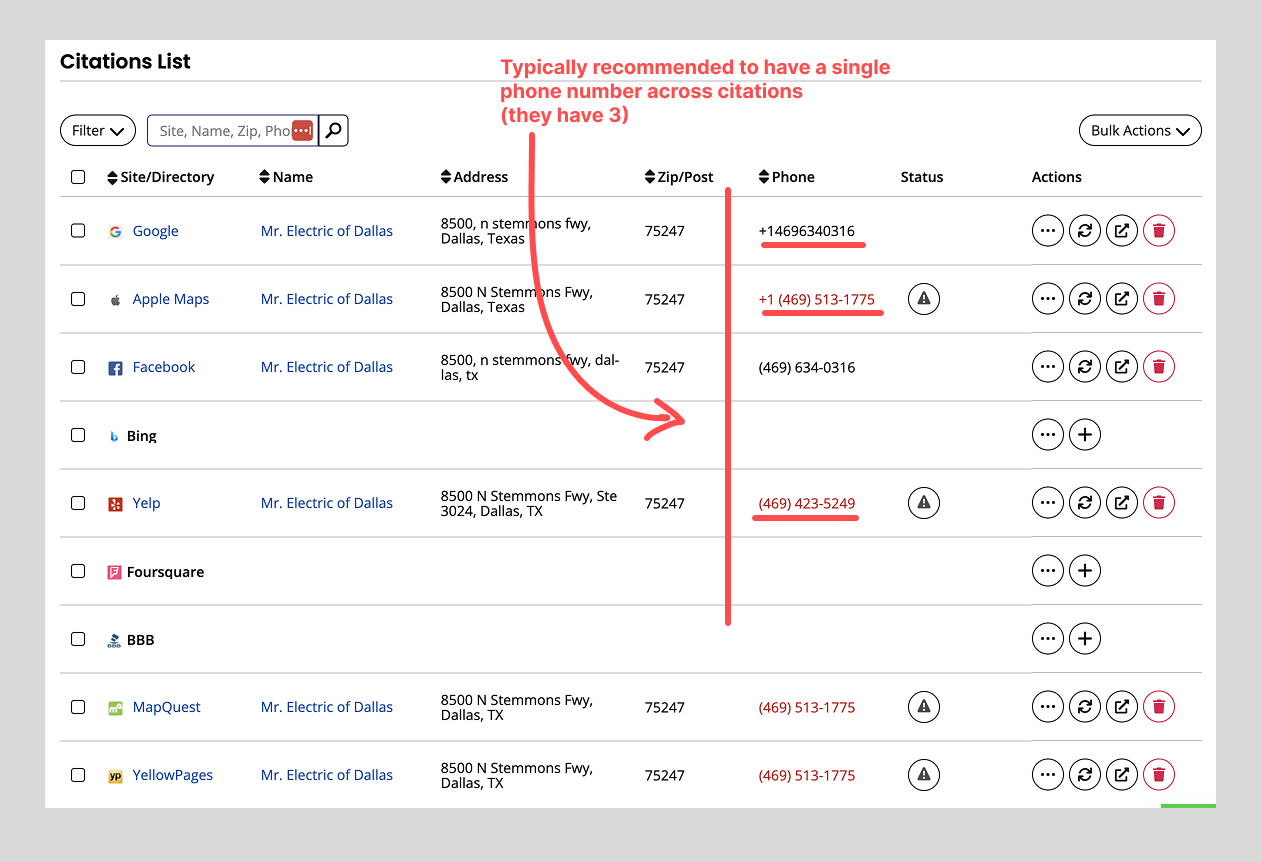
Task: Open the MapQuest directory link
Action: (167, 707)
